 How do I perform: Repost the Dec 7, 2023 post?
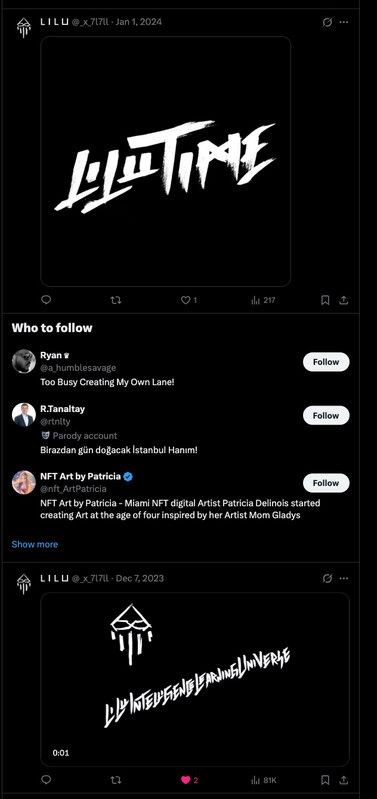point(116,780)
